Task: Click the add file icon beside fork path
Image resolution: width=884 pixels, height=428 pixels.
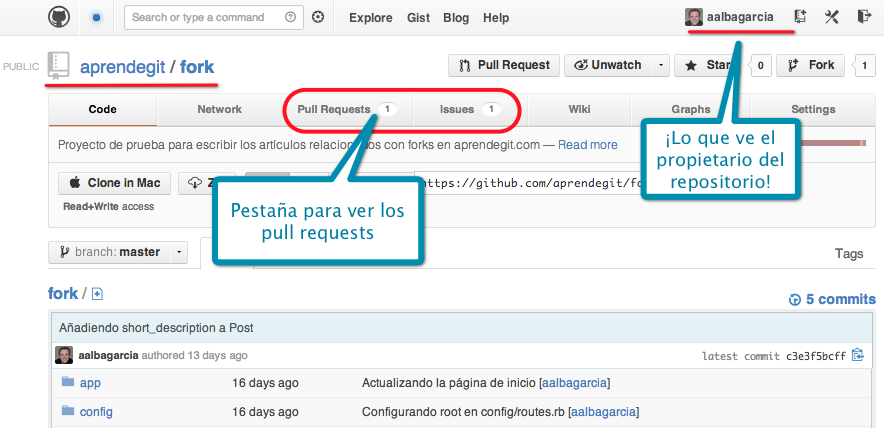Action: pyautogui.click(x=98, y=294)
